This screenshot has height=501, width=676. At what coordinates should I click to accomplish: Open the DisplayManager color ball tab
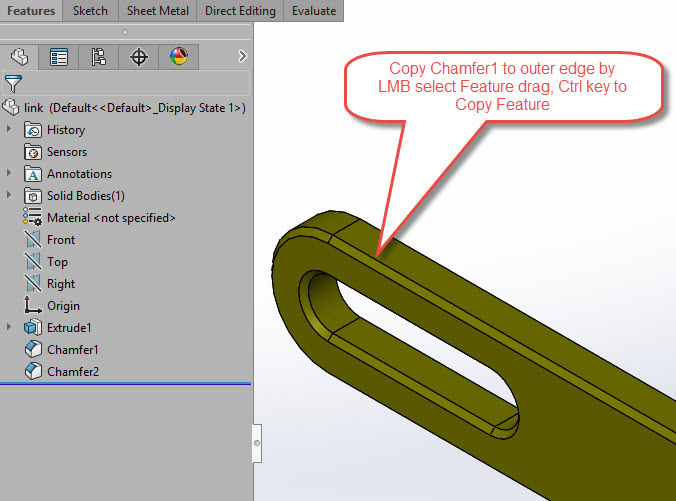178,56
